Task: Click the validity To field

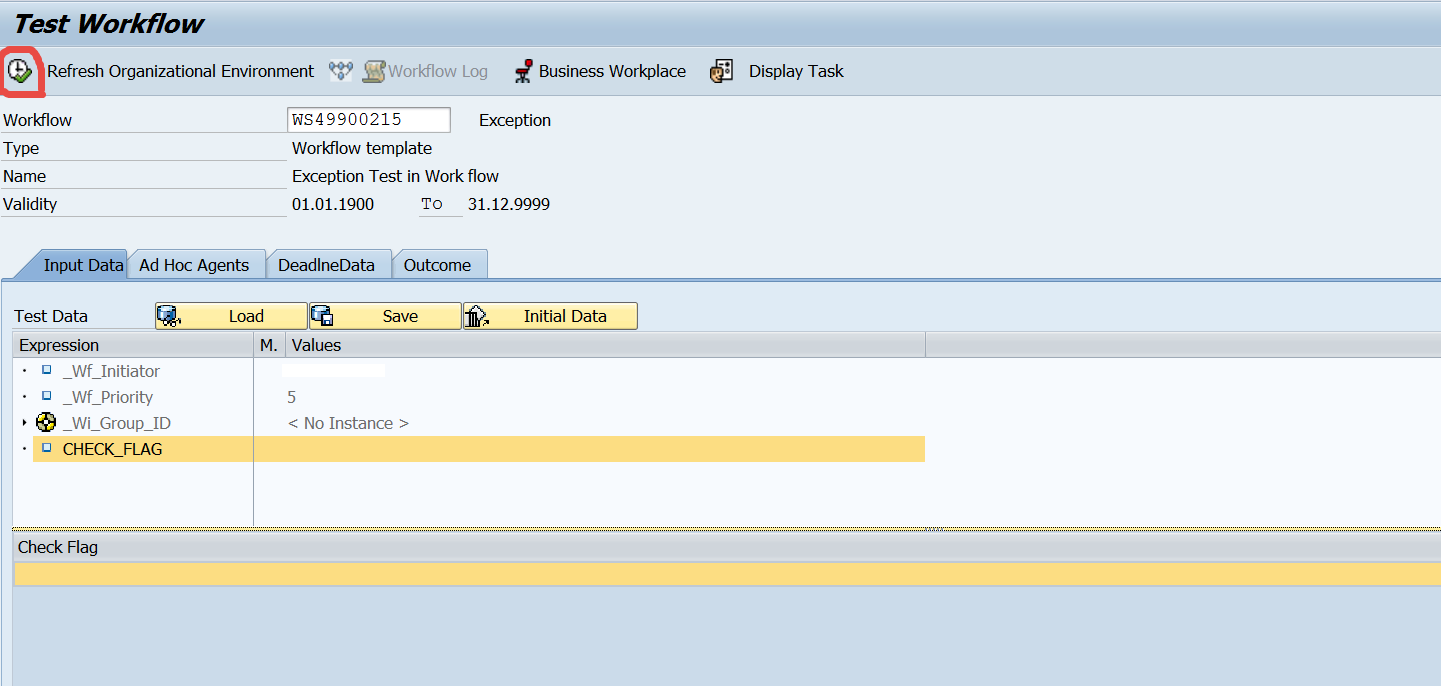Action: pyautogui.click(x=440, y=204)
